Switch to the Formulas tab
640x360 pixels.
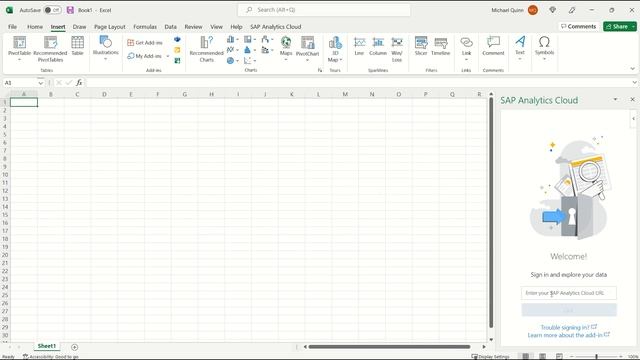145,27
